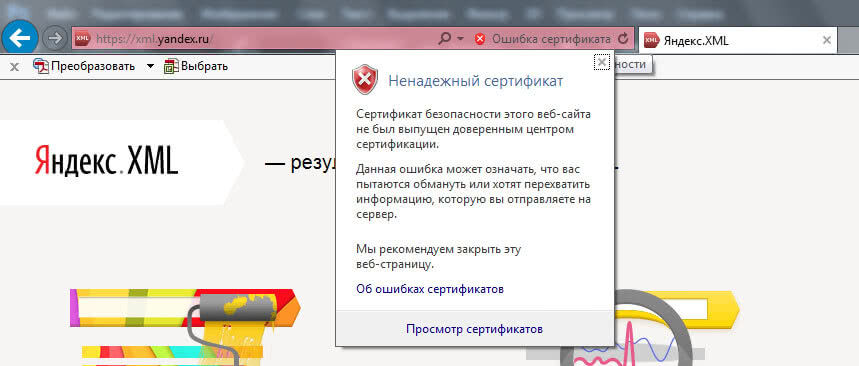Image resolution: width=859 pixels, height=366 pixels.
Task: Switch to the Яндекс.XML tab
Action: 737,40
